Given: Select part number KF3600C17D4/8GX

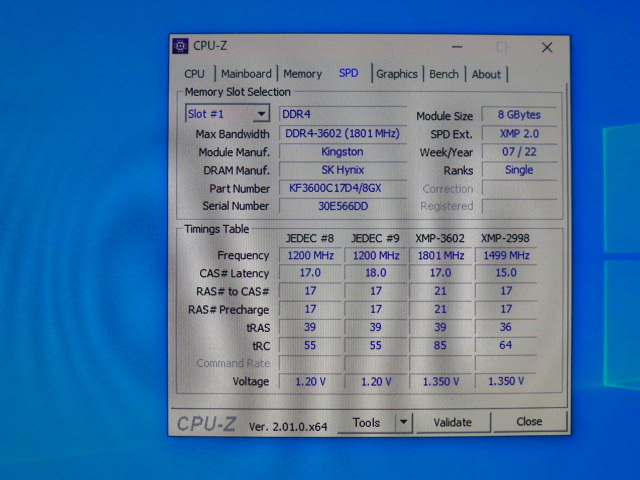Looking at the screenshot, I should (x=342, y=188).
